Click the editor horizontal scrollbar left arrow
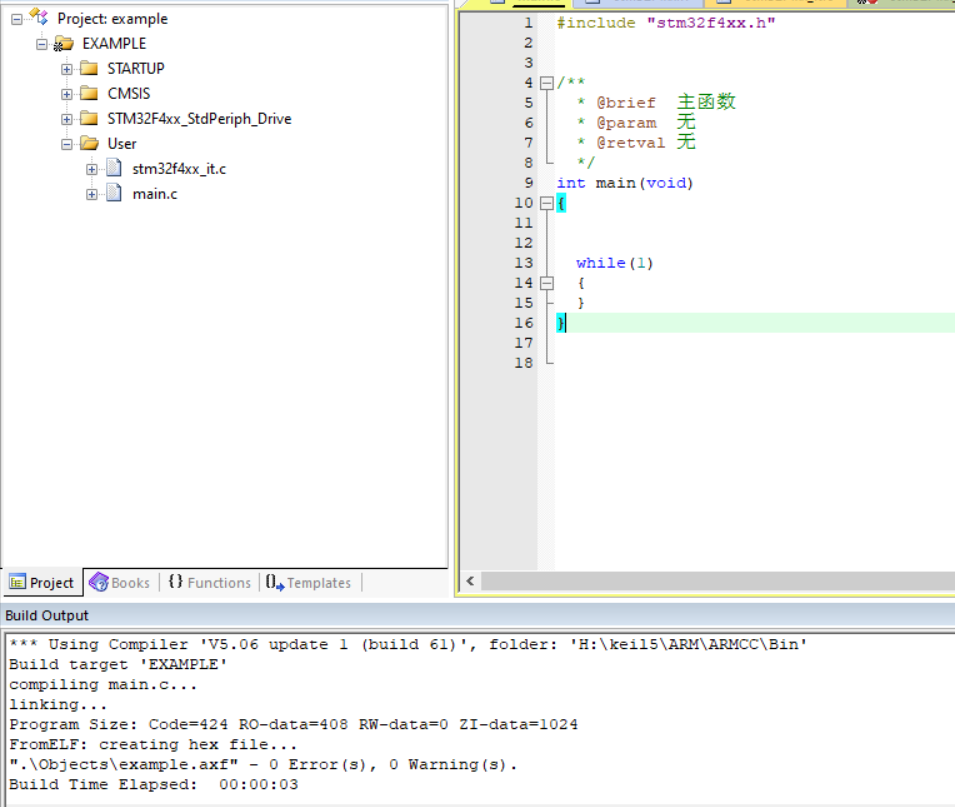This screenshot has width=955, height=807. tap(470, 580)
